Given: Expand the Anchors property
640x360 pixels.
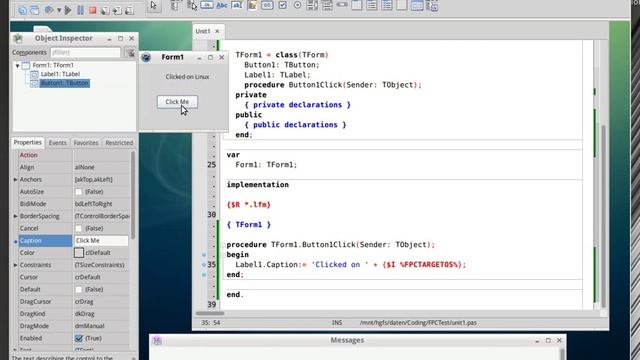Looking at the screenshot, I should pyautogui.click(x=16, y=180).
